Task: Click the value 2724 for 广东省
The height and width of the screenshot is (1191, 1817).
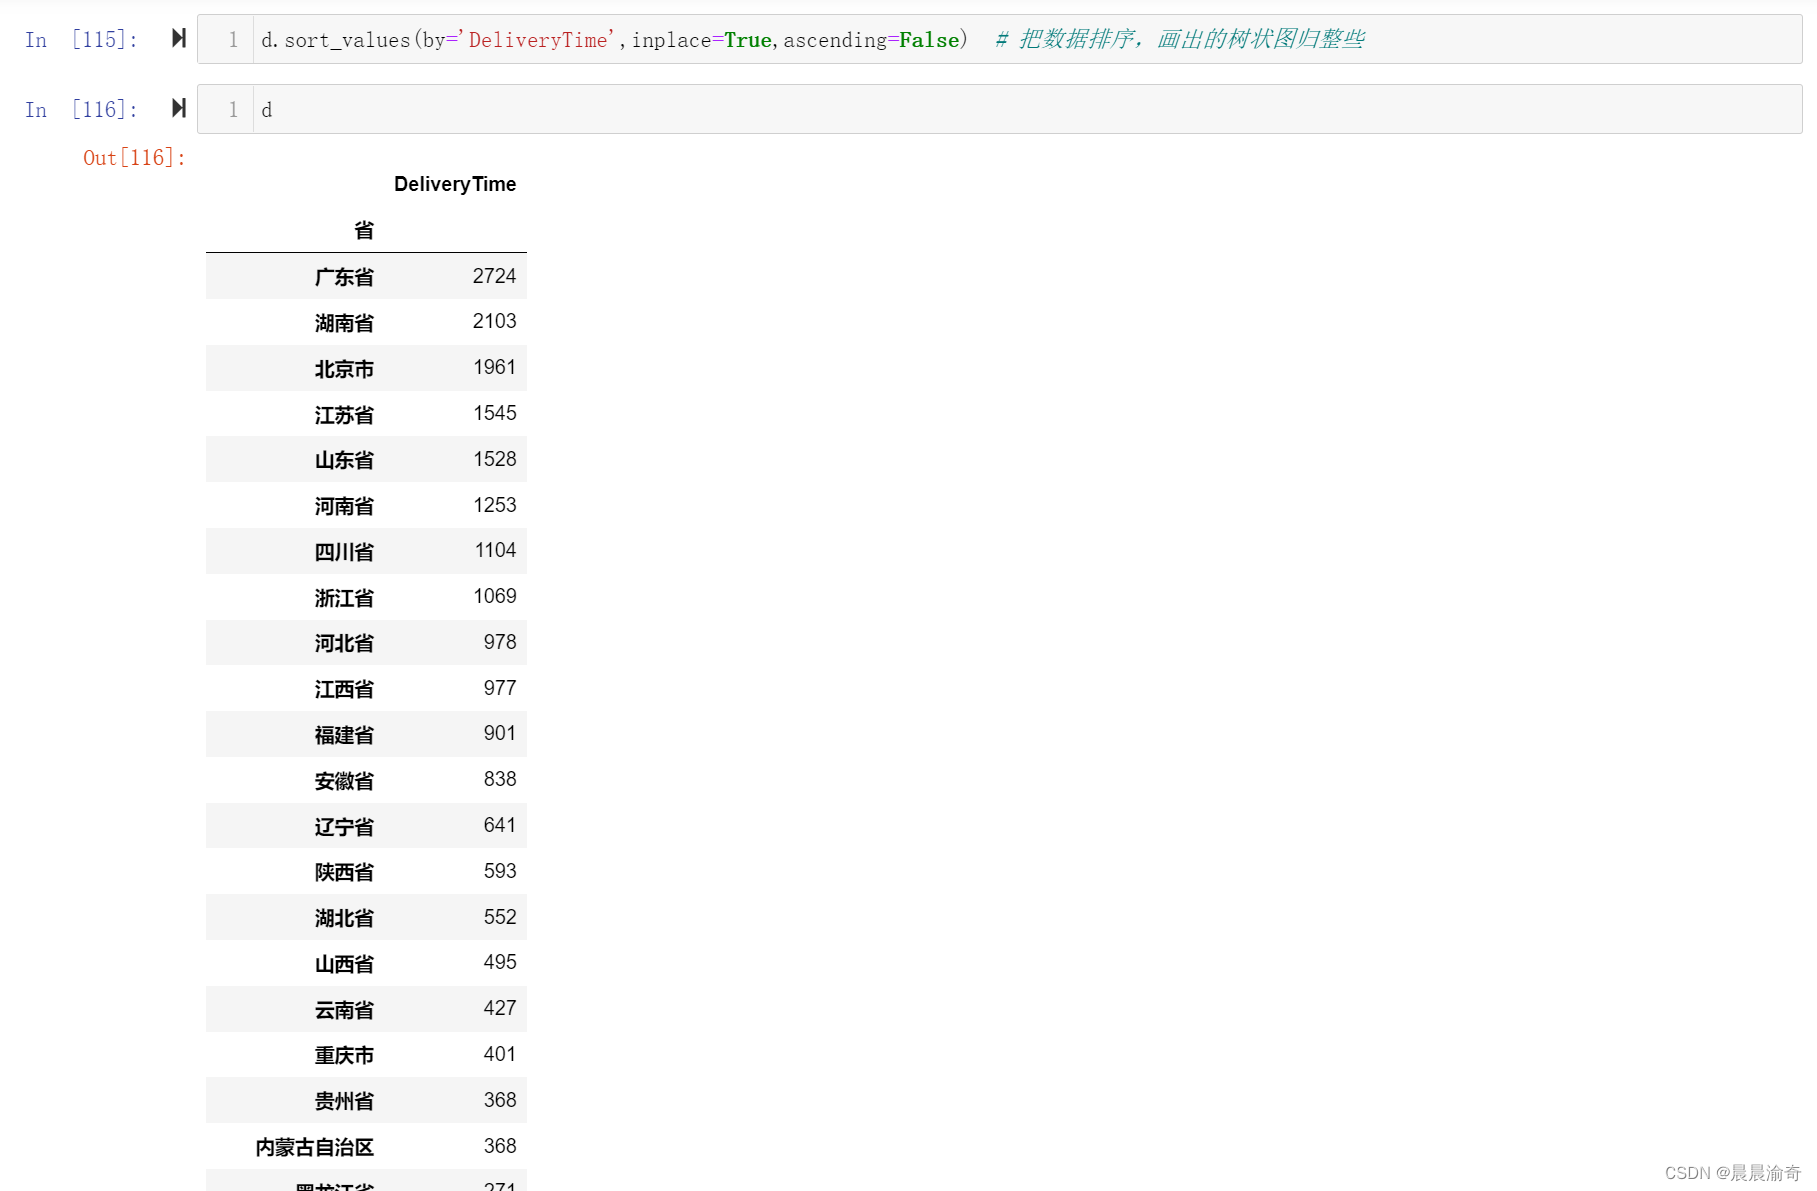Action: point(494,276)
